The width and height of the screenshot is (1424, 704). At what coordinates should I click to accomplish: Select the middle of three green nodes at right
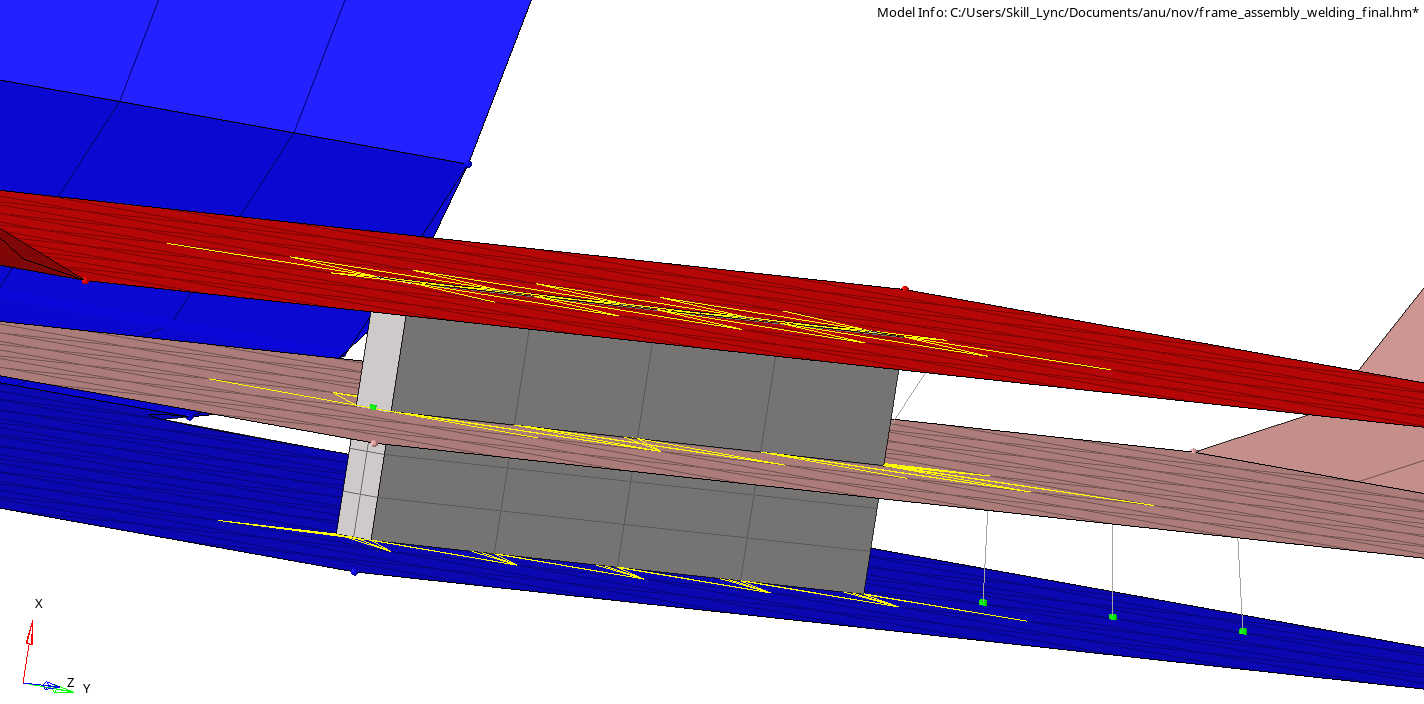[x=1113, y=617]
